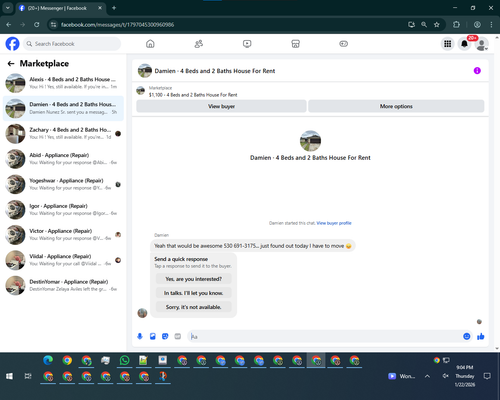The width and height of the screenshot is (500, 400).
Task: Open the taskbar clock showing 9:04 PM
Action: (465, 376)
